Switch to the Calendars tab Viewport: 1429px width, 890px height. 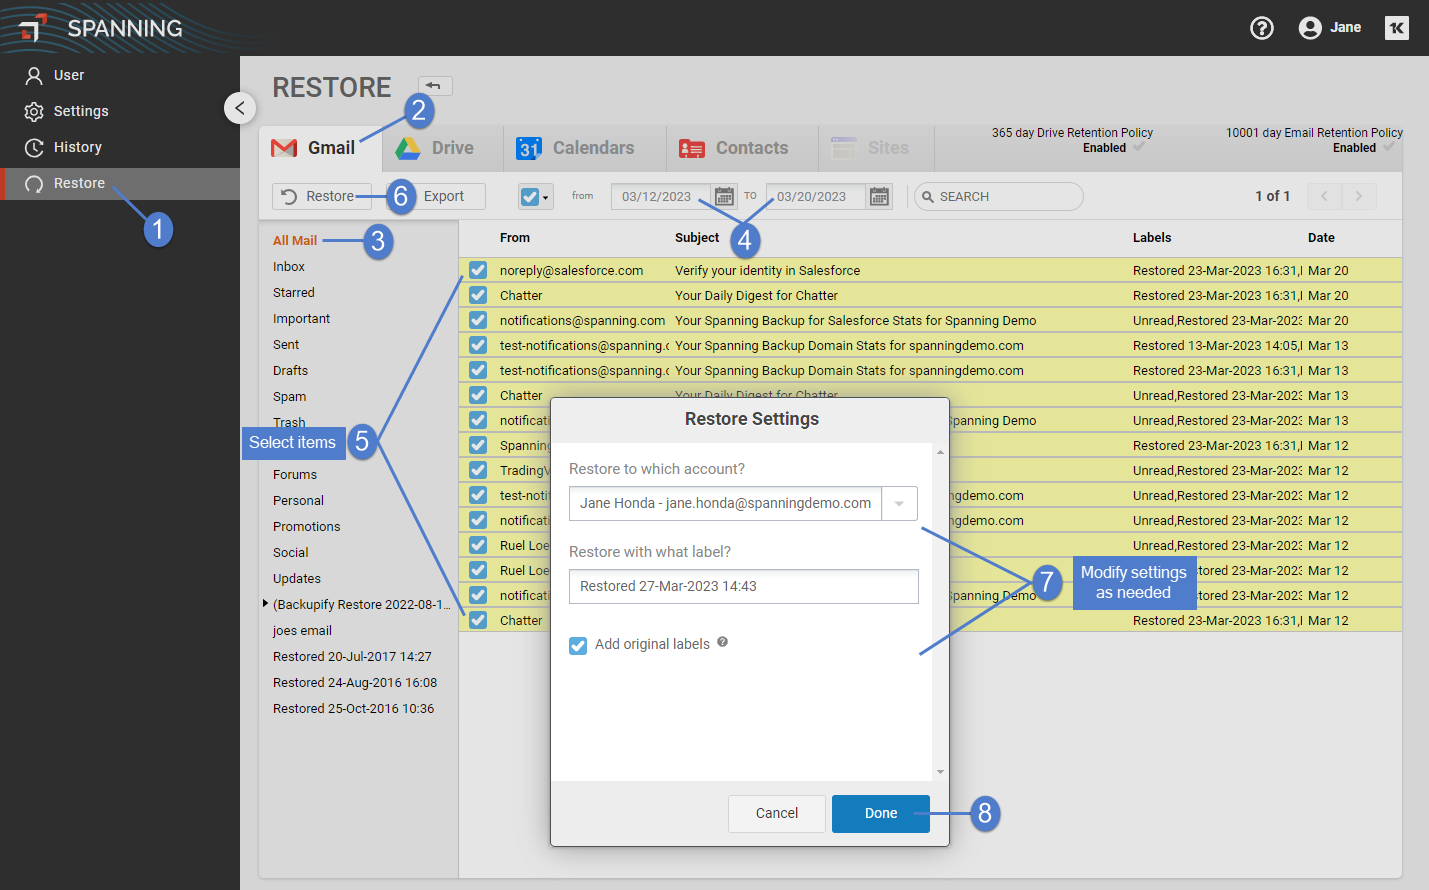pos(583,148)
